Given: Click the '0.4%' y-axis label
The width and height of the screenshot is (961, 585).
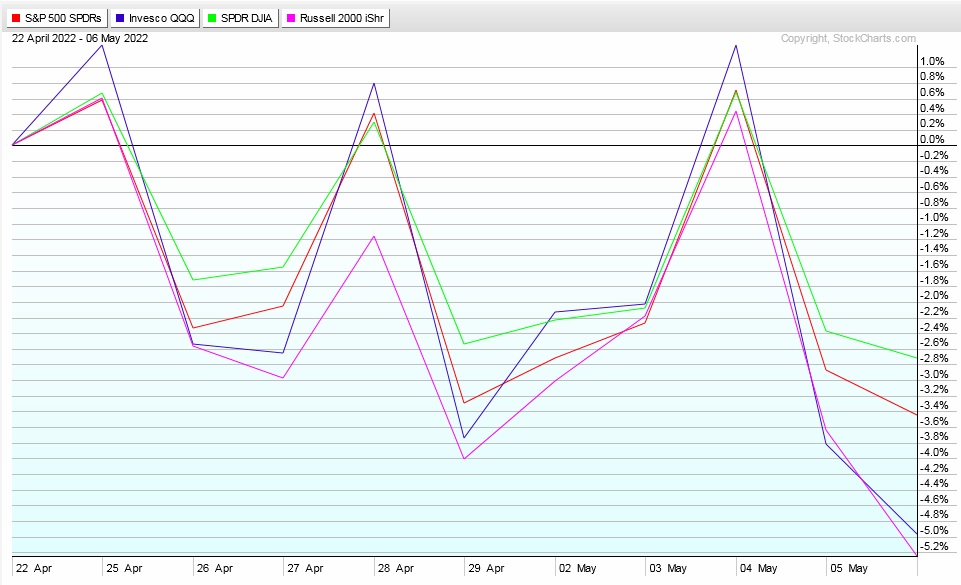Looking at the screenshot, I should coord(932,108).
